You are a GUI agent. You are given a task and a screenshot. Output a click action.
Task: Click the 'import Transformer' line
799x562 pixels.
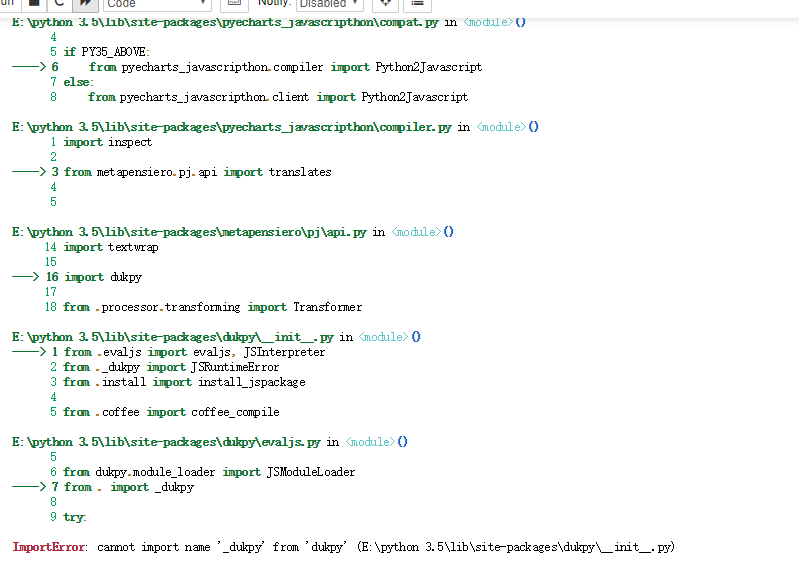[x=212, y=307]
